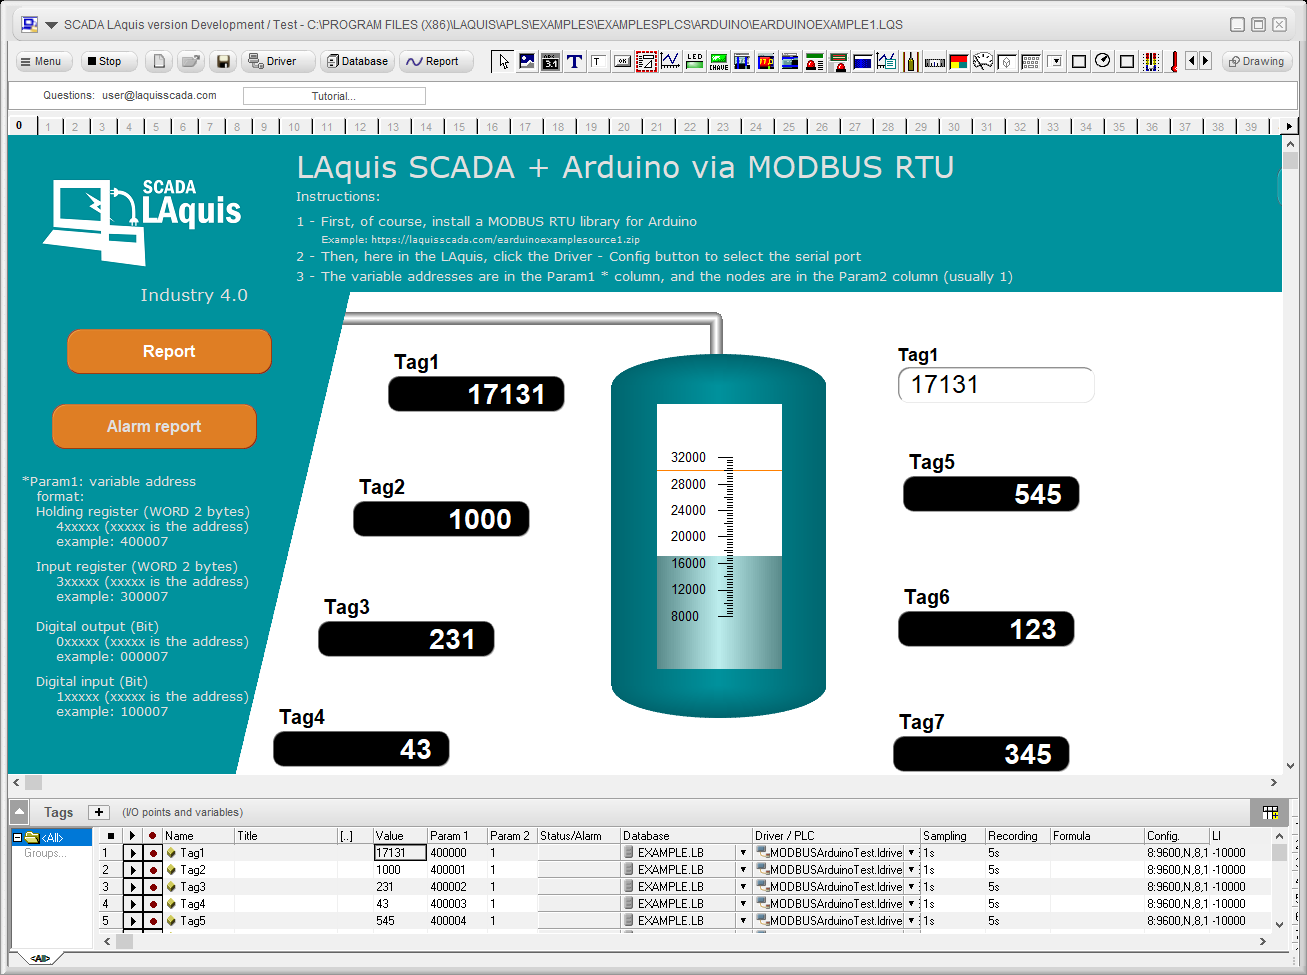Screen dimensions: 1307x975
Task: Pick the red dashed edit-box tool
Action: [x=646, y=61]
